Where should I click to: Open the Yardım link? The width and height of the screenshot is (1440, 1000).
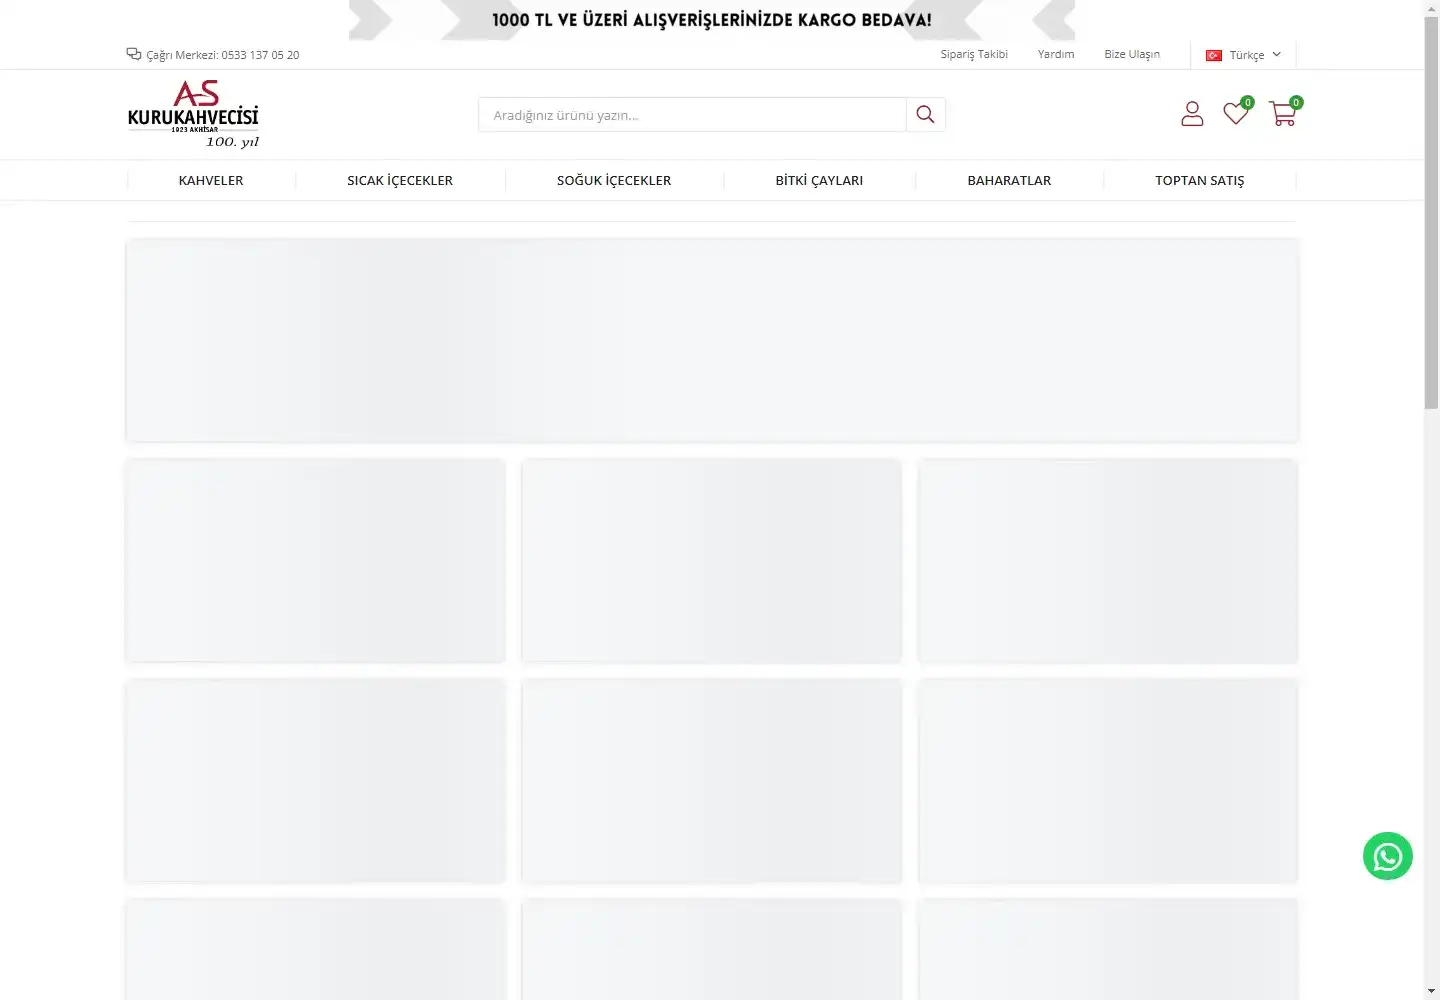pyautogui.click(x=1056, y=54)
